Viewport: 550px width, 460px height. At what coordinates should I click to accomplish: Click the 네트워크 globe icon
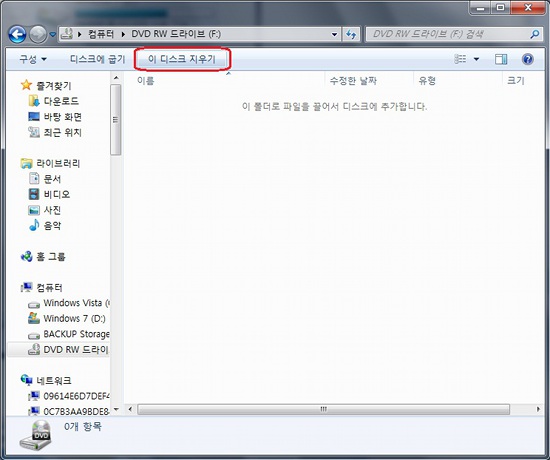tap(26, 380)
